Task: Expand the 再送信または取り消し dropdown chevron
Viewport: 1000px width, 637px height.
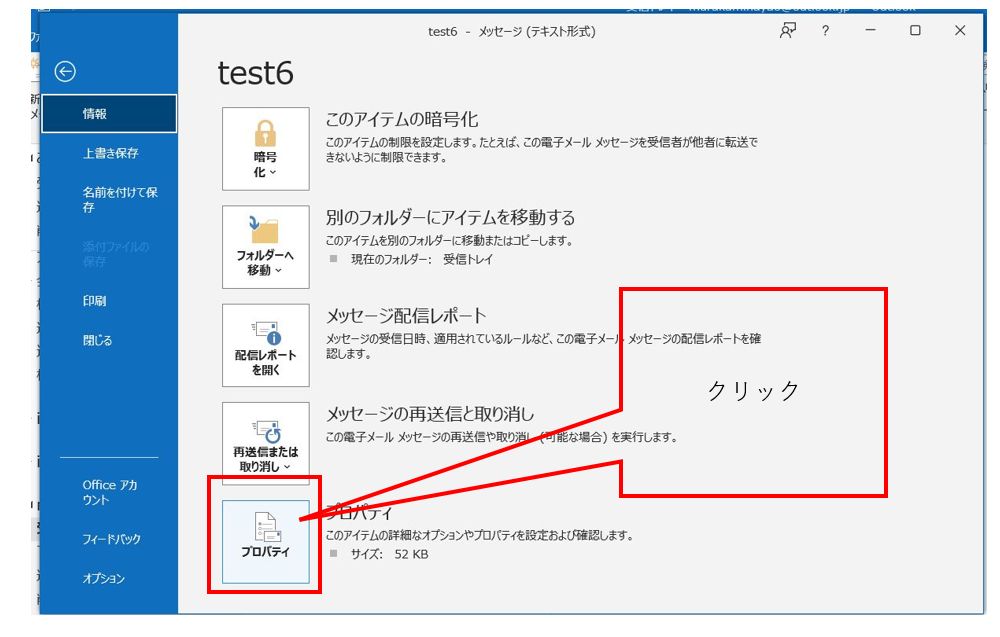Action: point(287,464)
